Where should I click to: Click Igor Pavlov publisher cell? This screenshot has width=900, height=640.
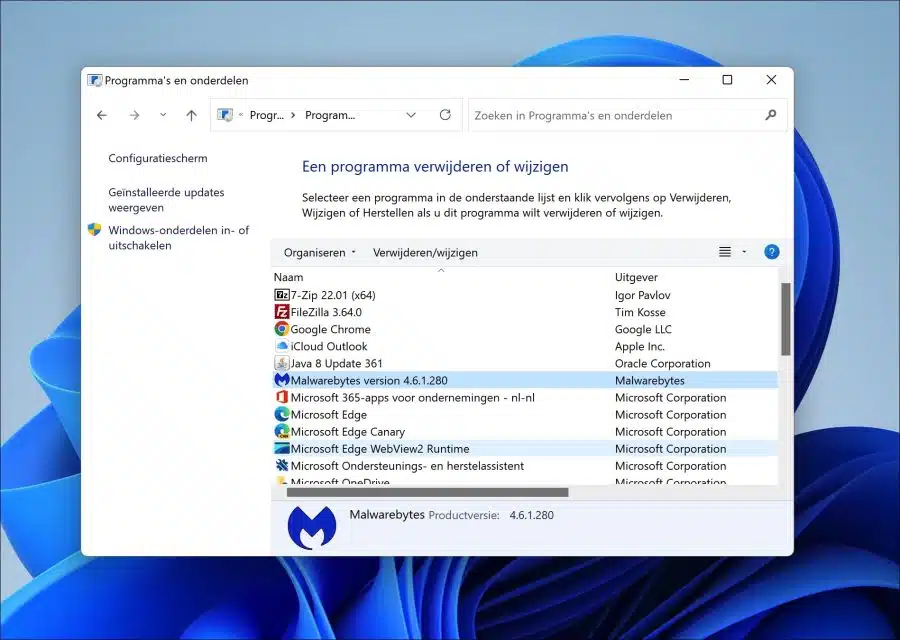coord(642,295)
